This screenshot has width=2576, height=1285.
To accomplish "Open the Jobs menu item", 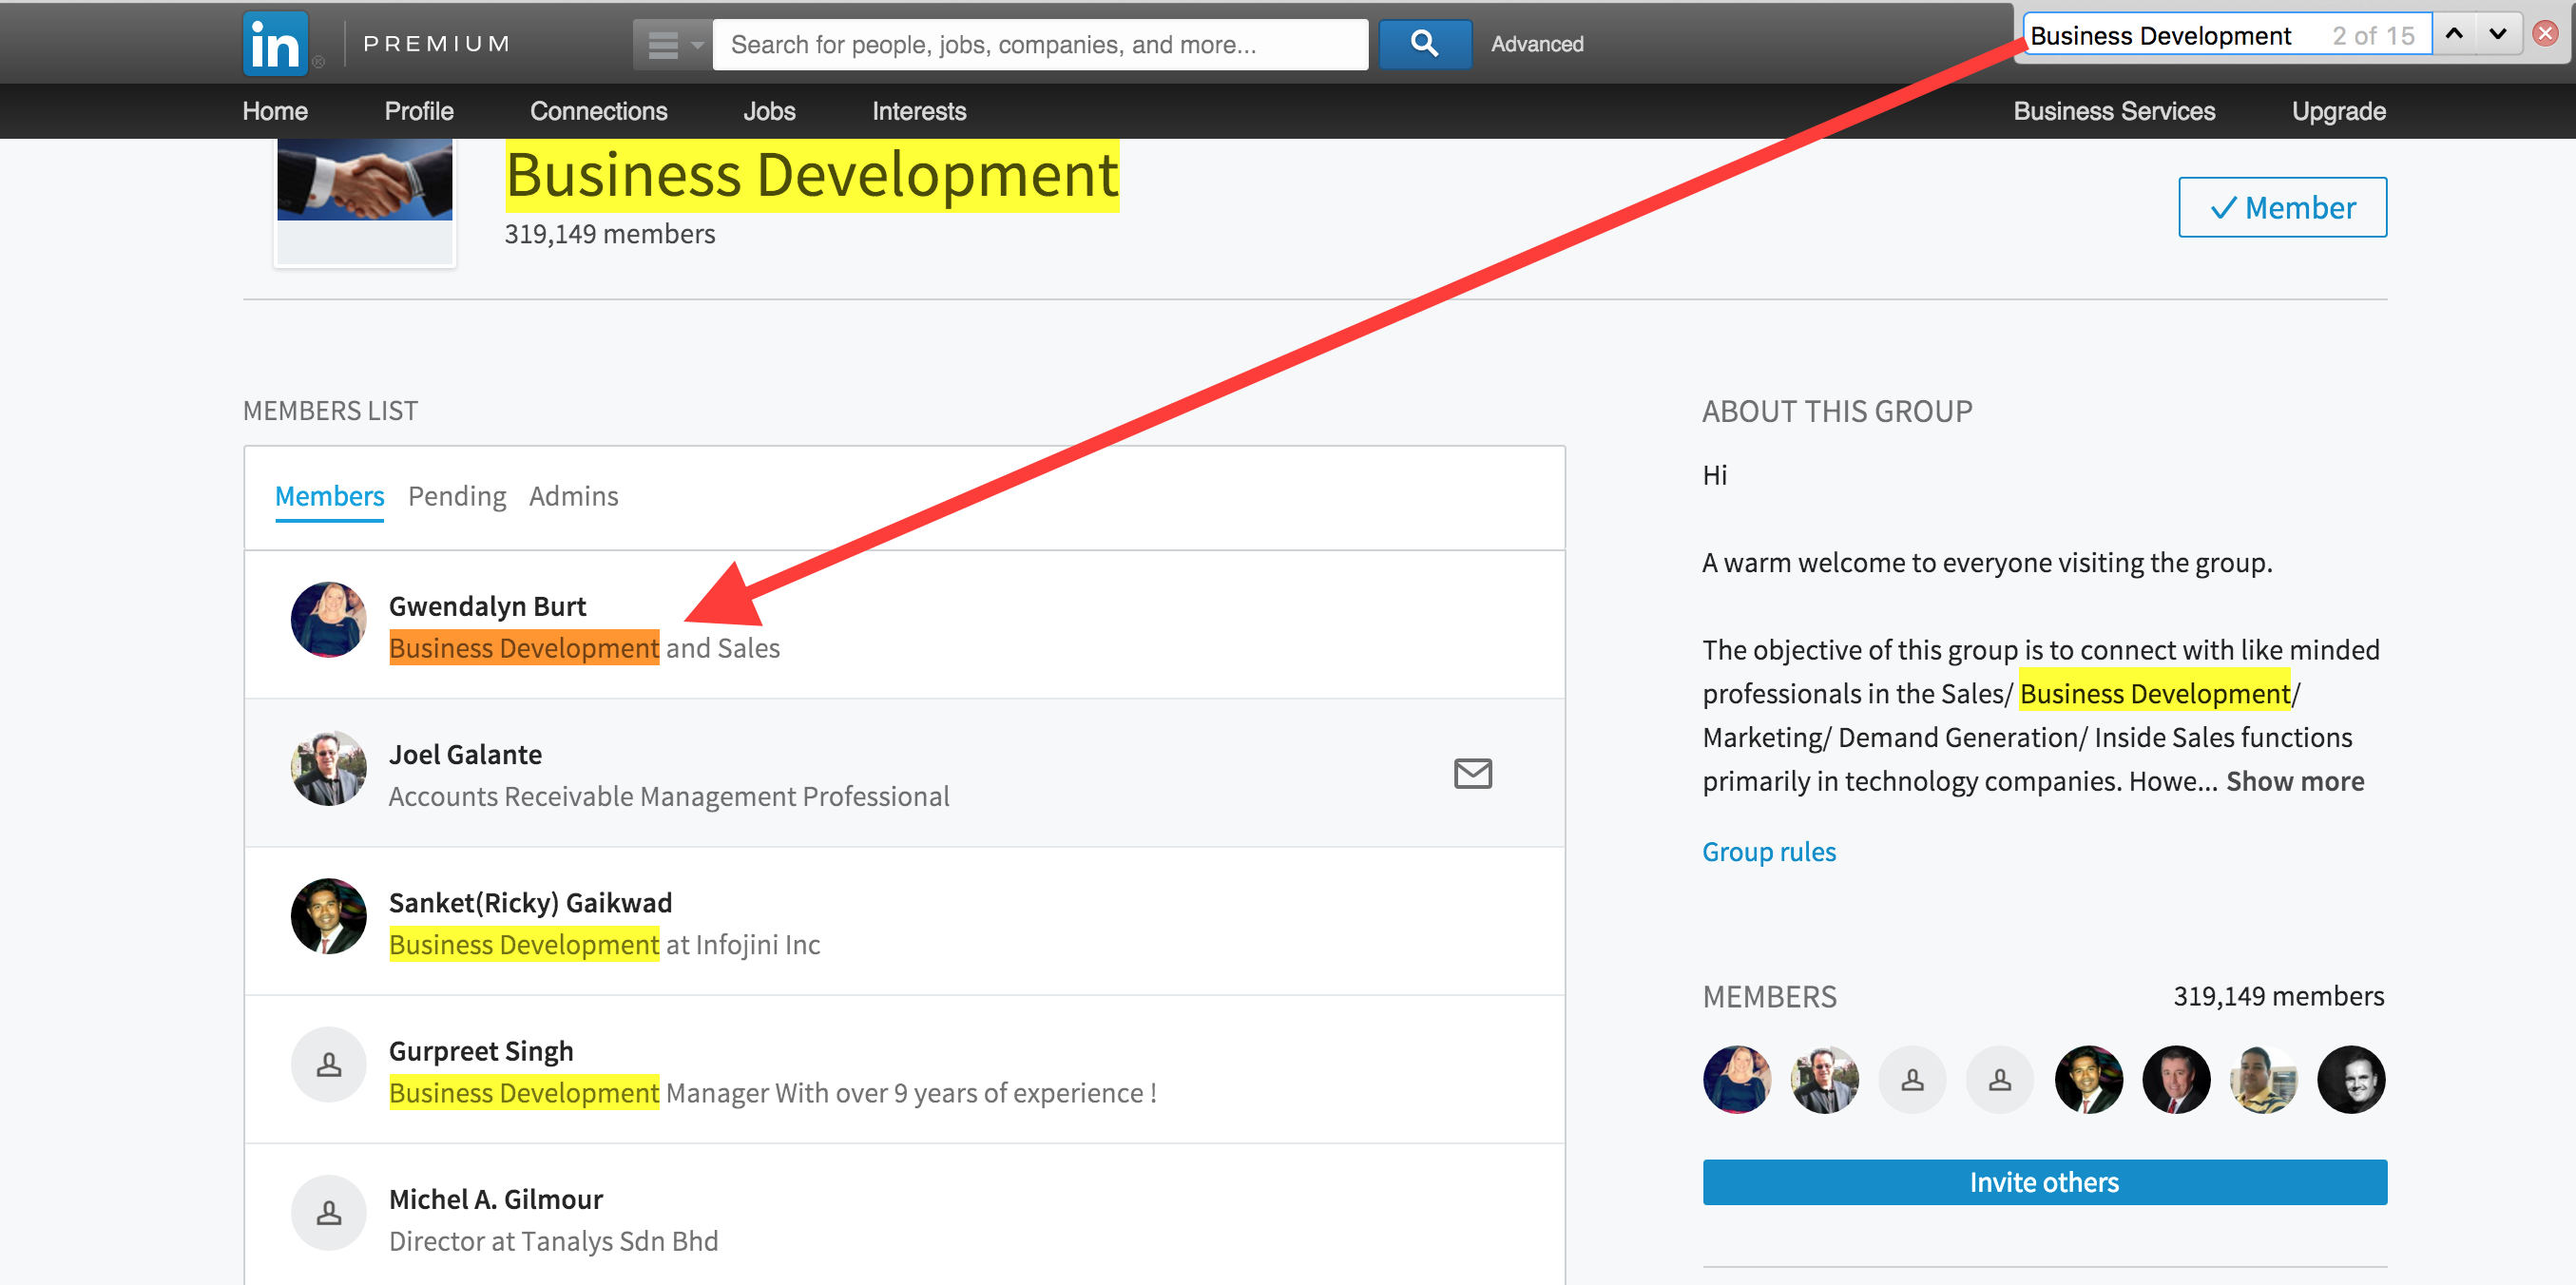I will click(x=769, y=111).
